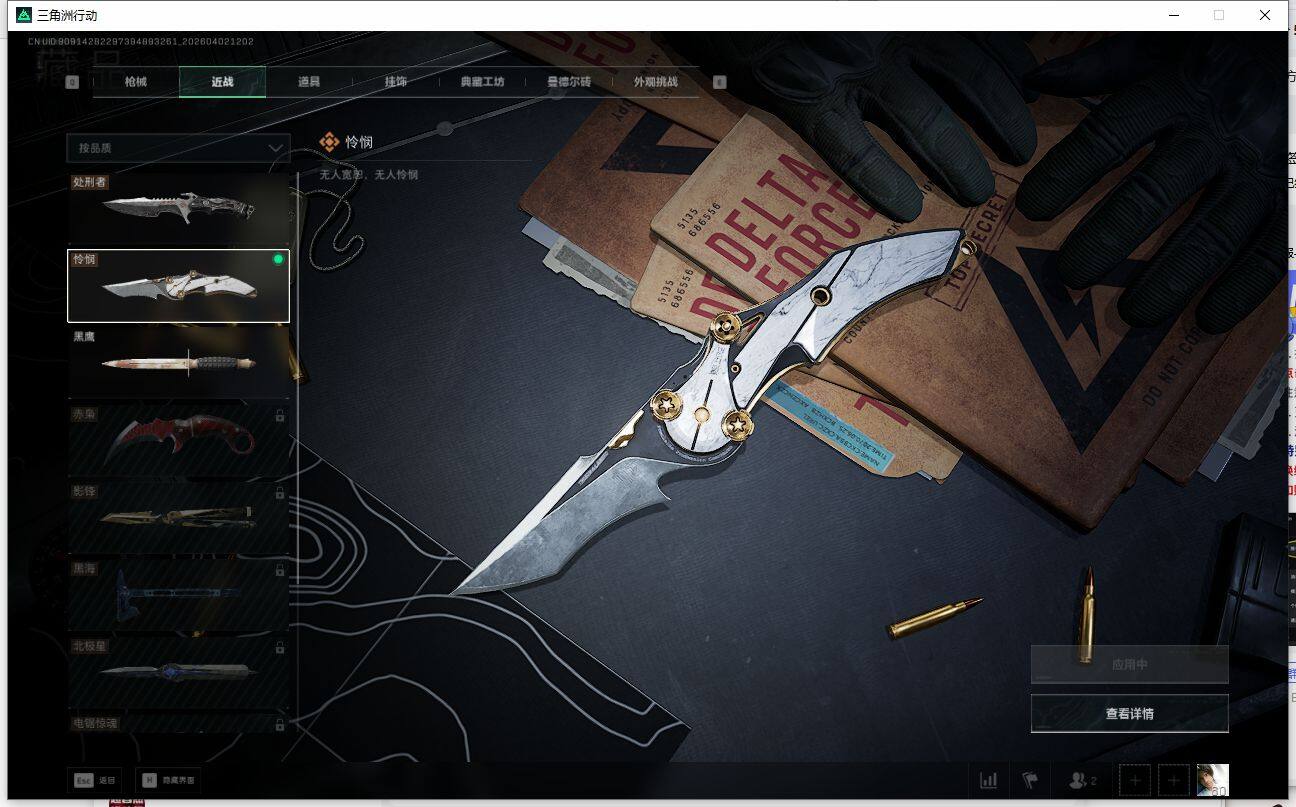Viewport: 1296px width, 807px height.
Task: Click the flag icon in bottom bar
Action: 1030,780
